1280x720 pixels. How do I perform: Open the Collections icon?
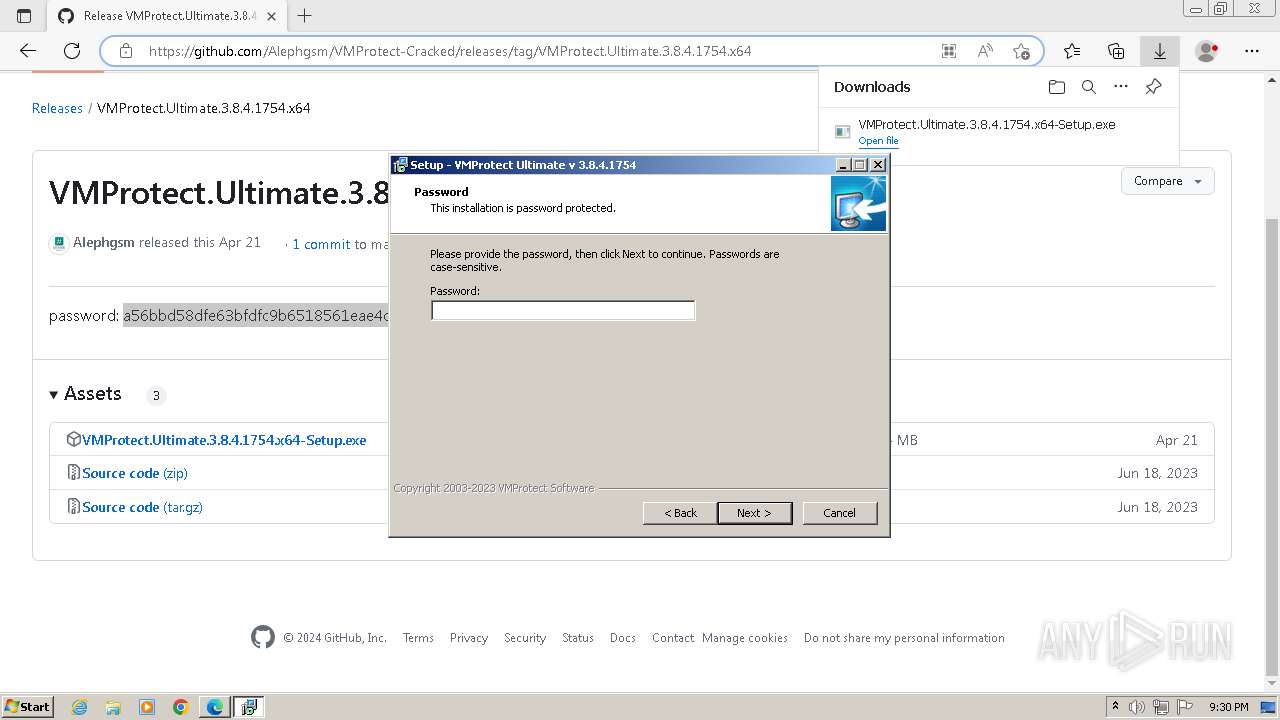point(1116,51)
